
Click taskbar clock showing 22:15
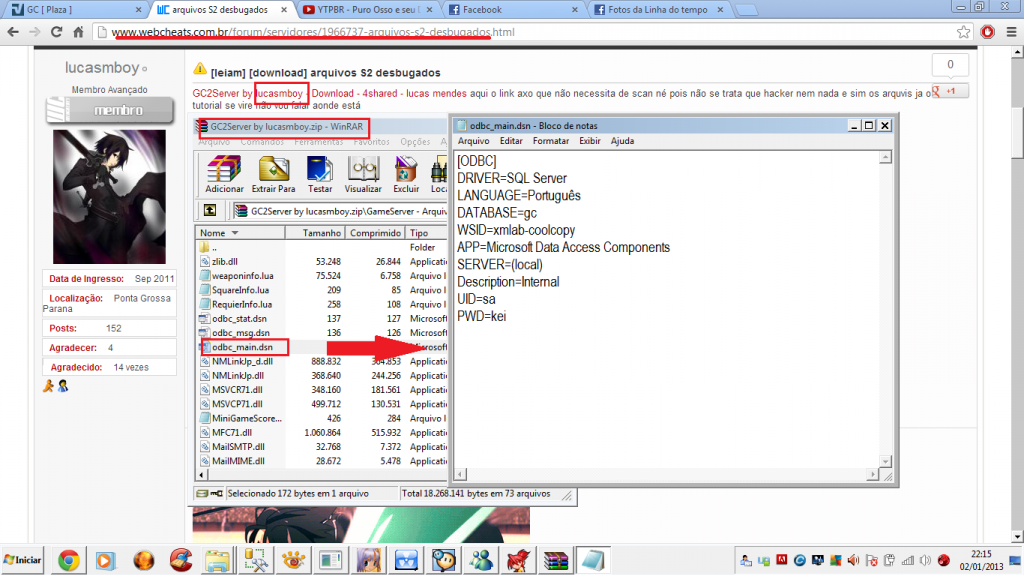[981, 554]
